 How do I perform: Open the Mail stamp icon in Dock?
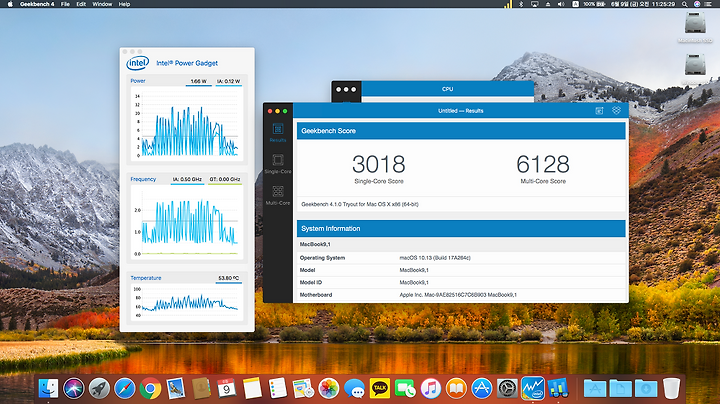pyautogui.click(x=176, y=388)
